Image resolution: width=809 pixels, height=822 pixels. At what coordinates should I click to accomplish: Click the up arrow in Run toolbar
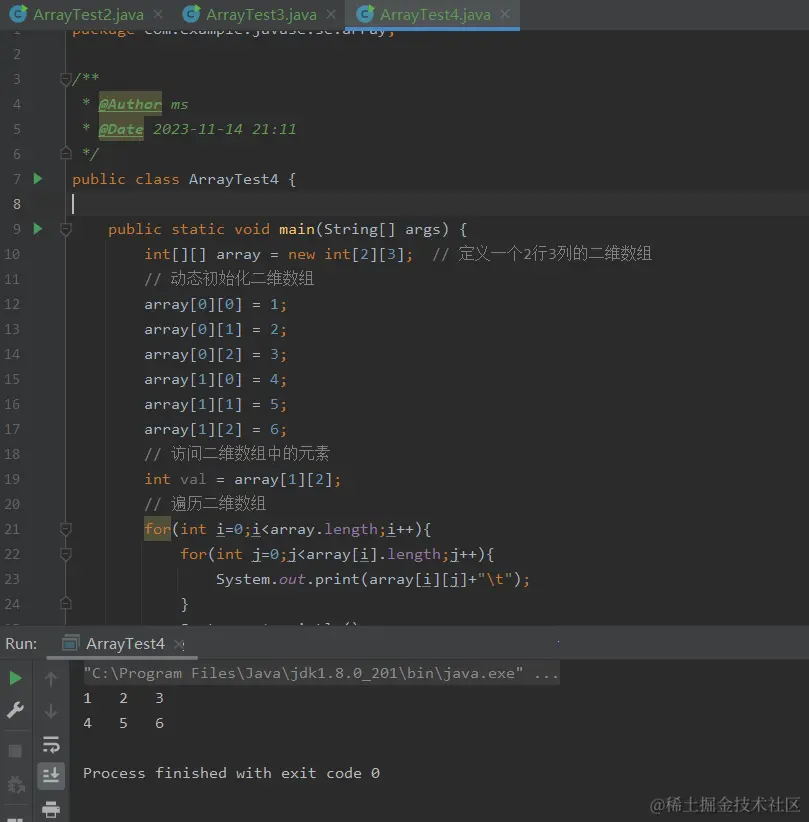tap(51, 679)
